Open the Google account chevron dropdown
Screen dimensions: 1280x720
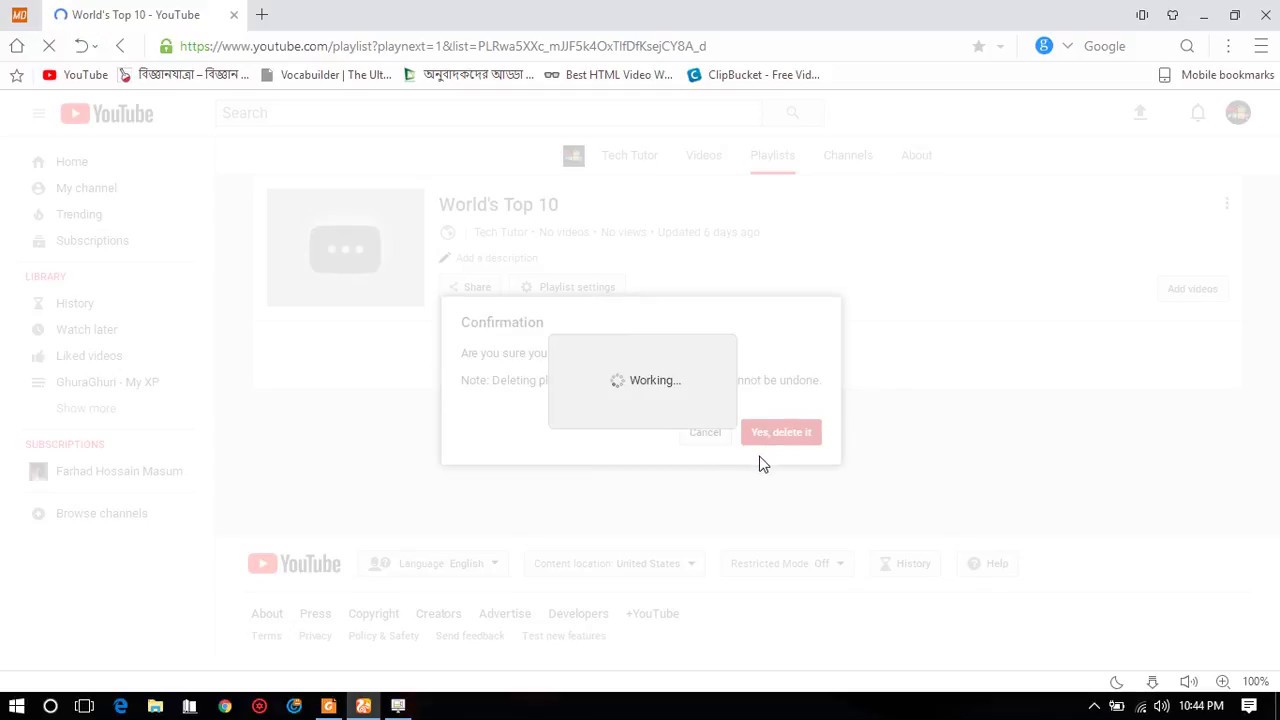click(x=1067, y=46)
